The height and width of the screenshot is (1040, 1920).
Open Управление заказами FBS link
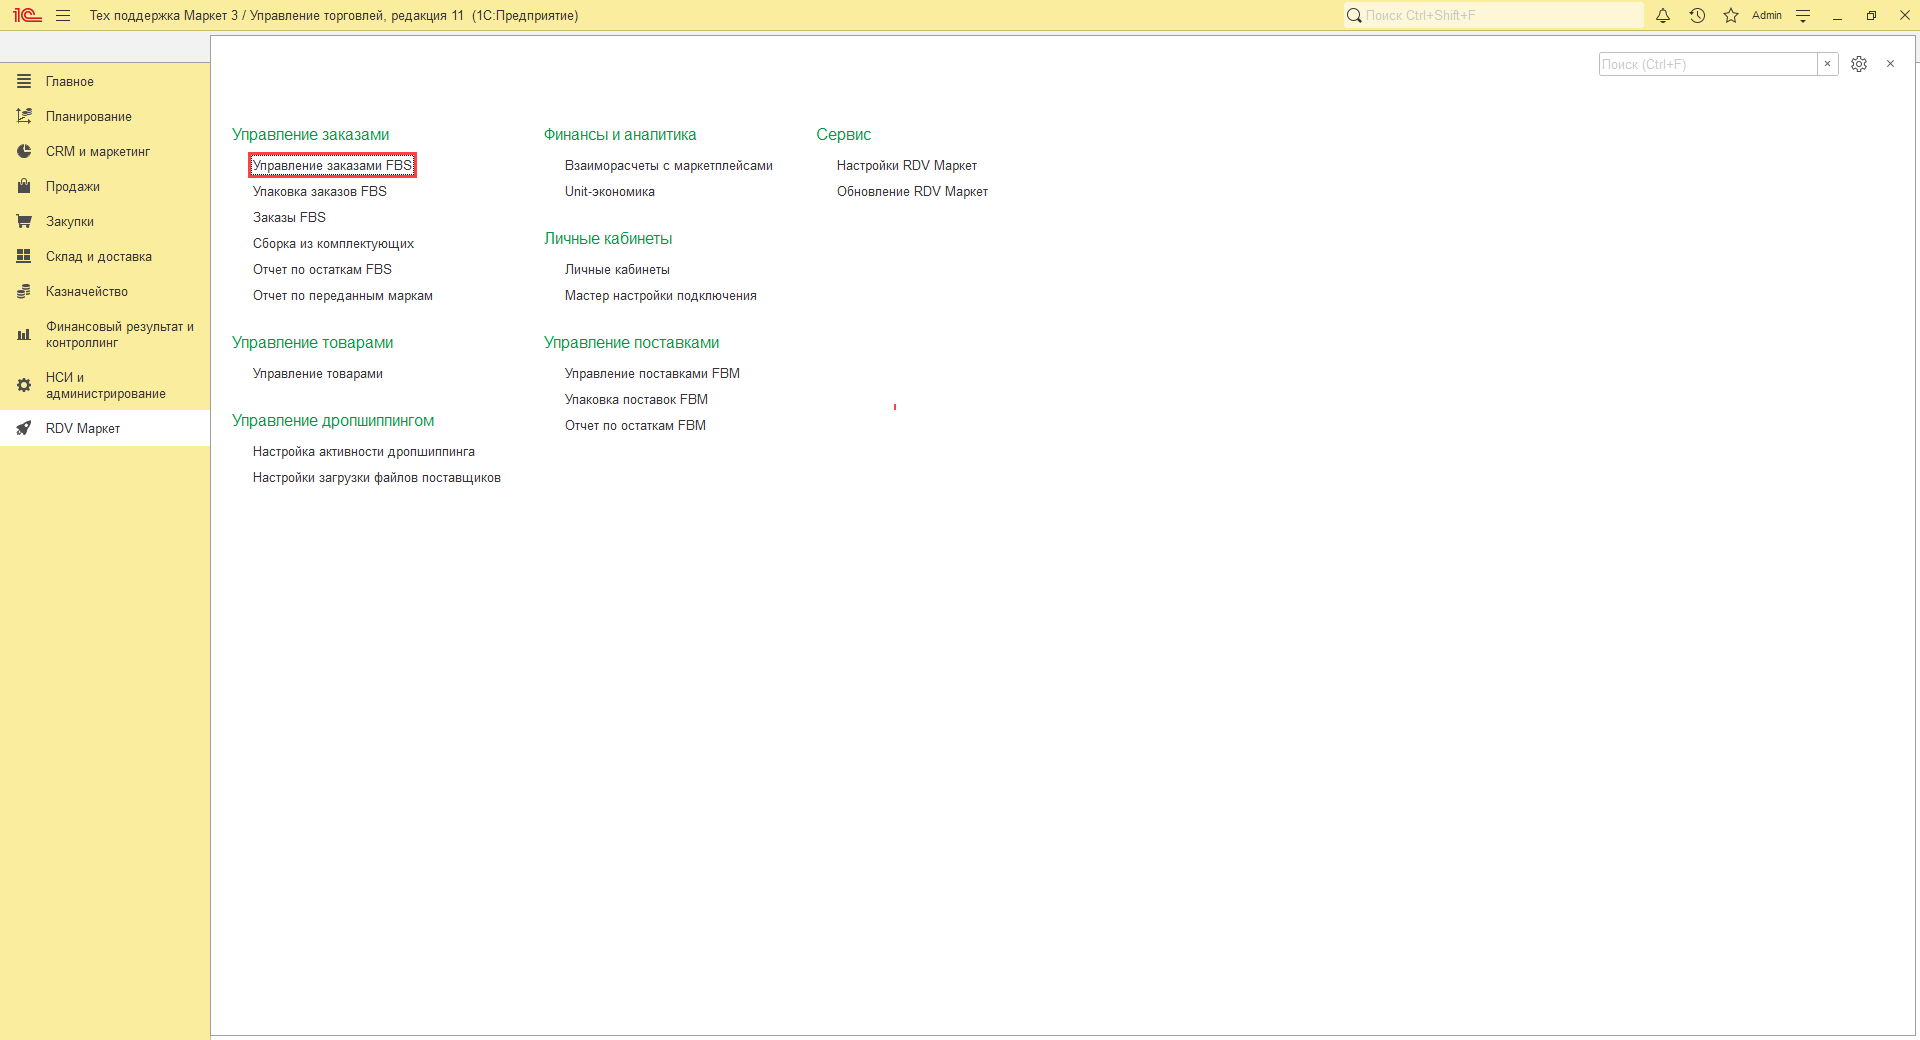[x=332, y=166]
